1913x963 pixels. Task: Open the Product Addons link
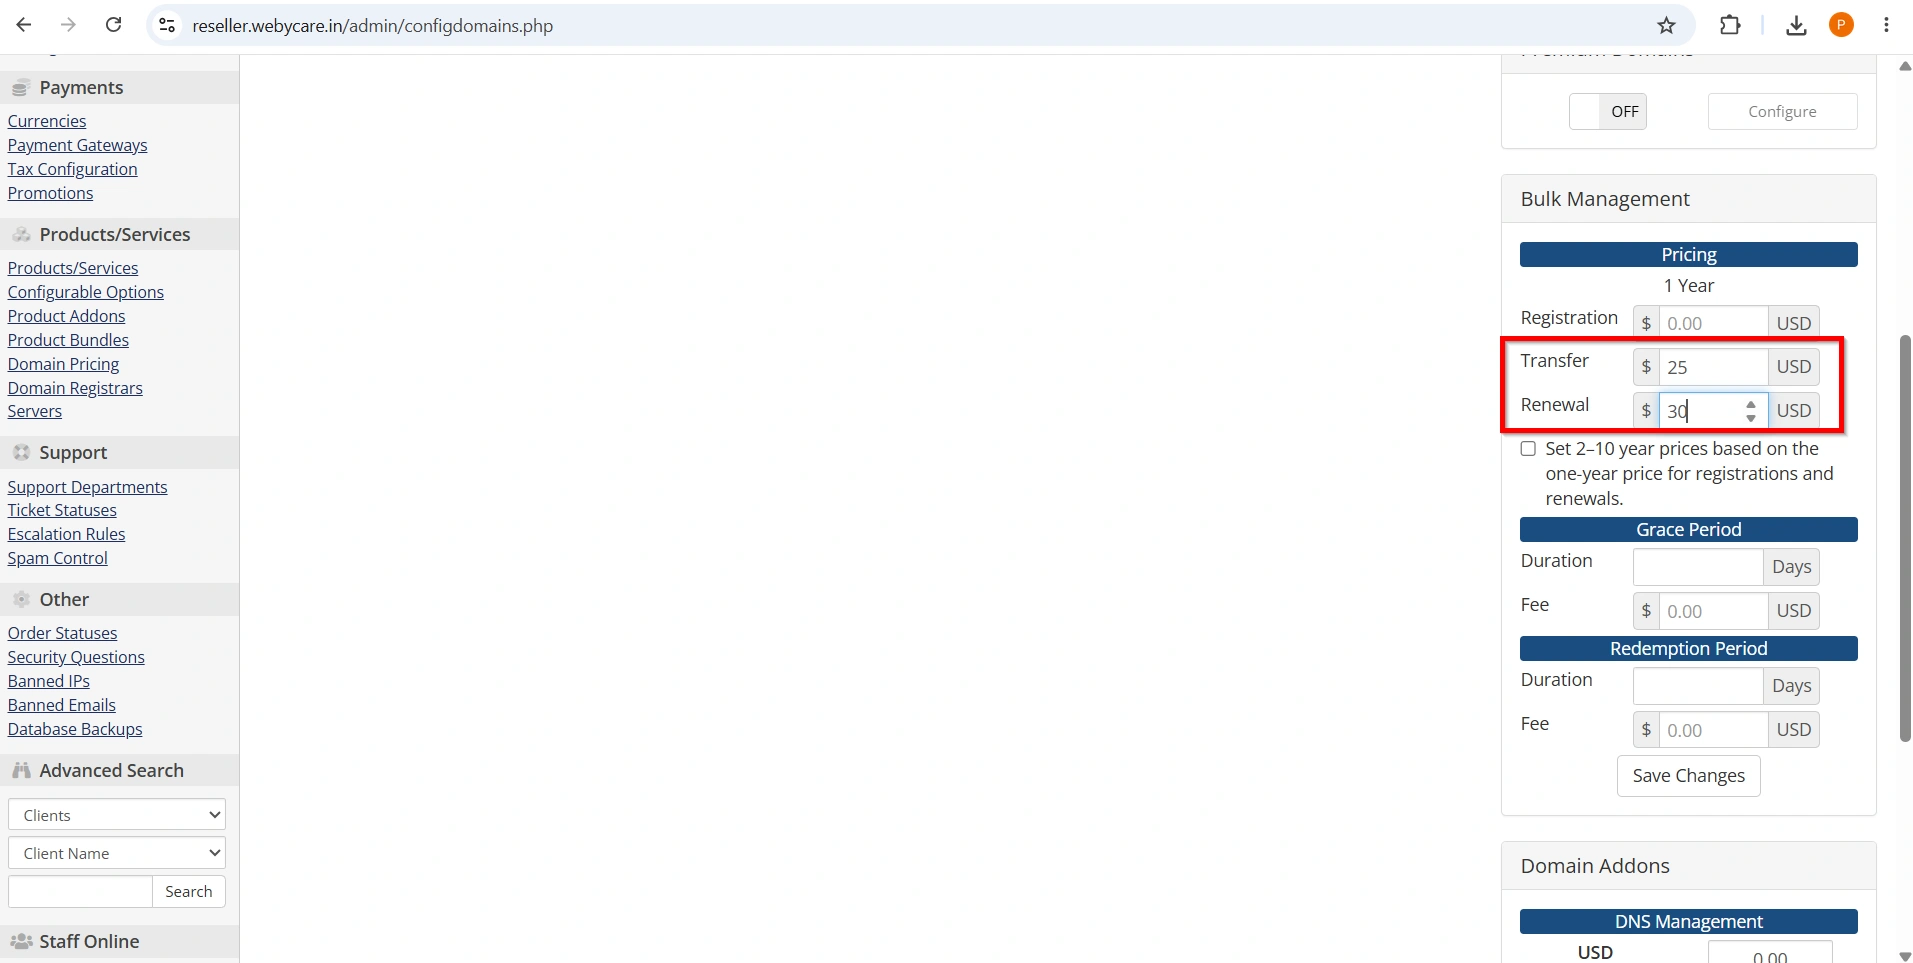click(x=66, y=316)
